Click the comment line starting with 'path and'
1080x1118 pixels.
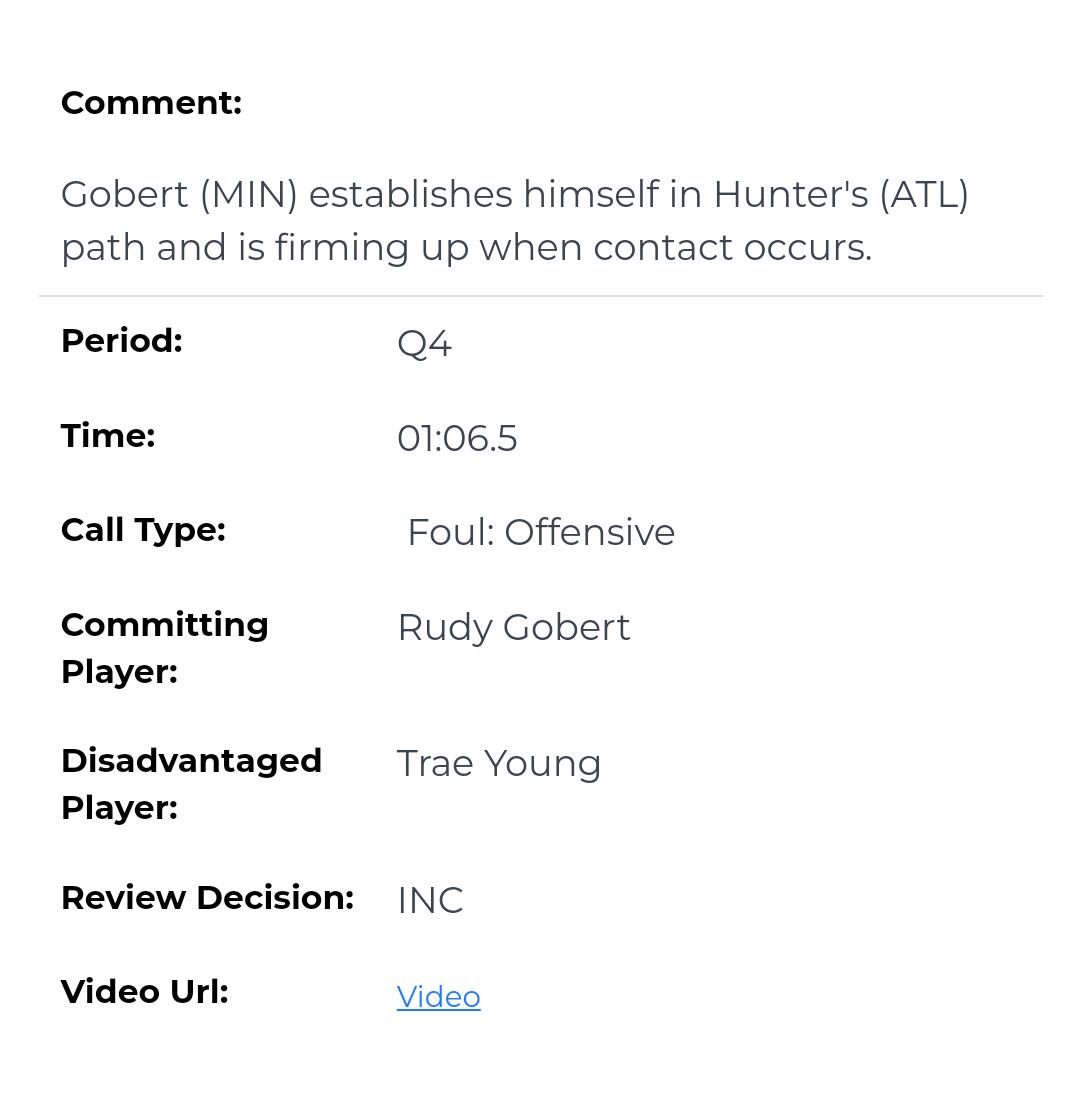click(466, 247)
